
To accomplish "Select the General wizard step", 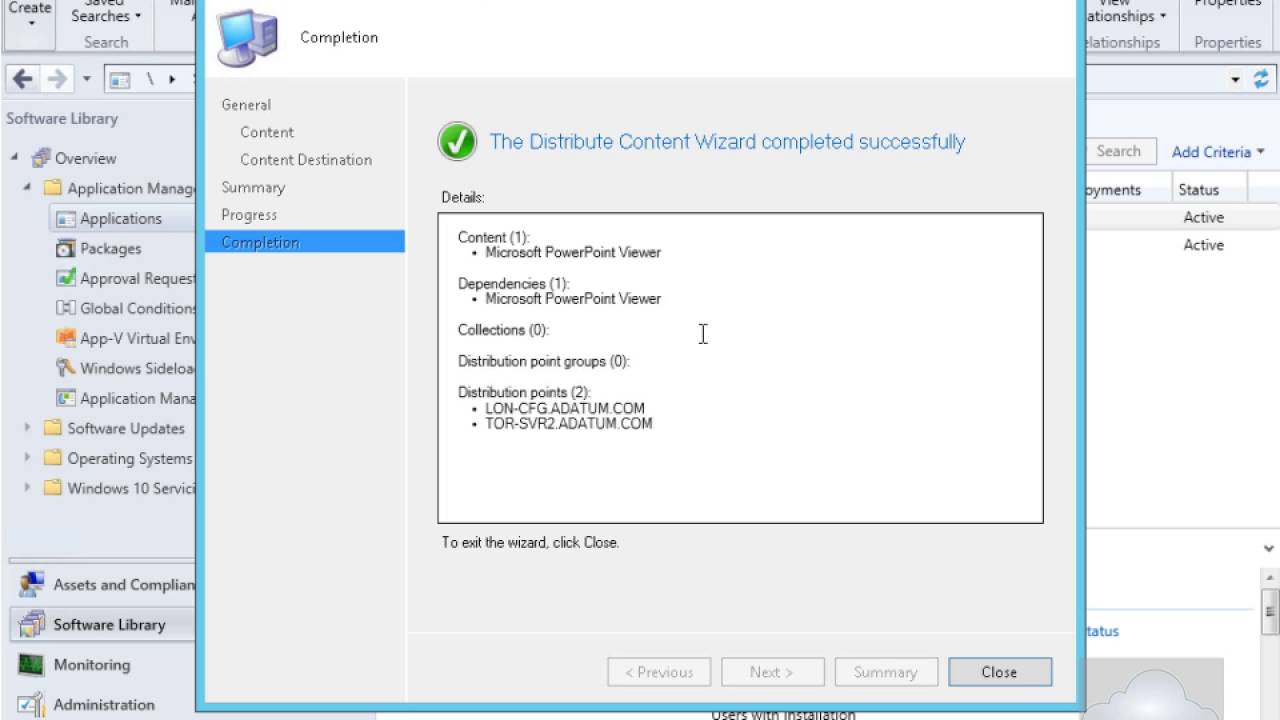I will coord(246,105).
